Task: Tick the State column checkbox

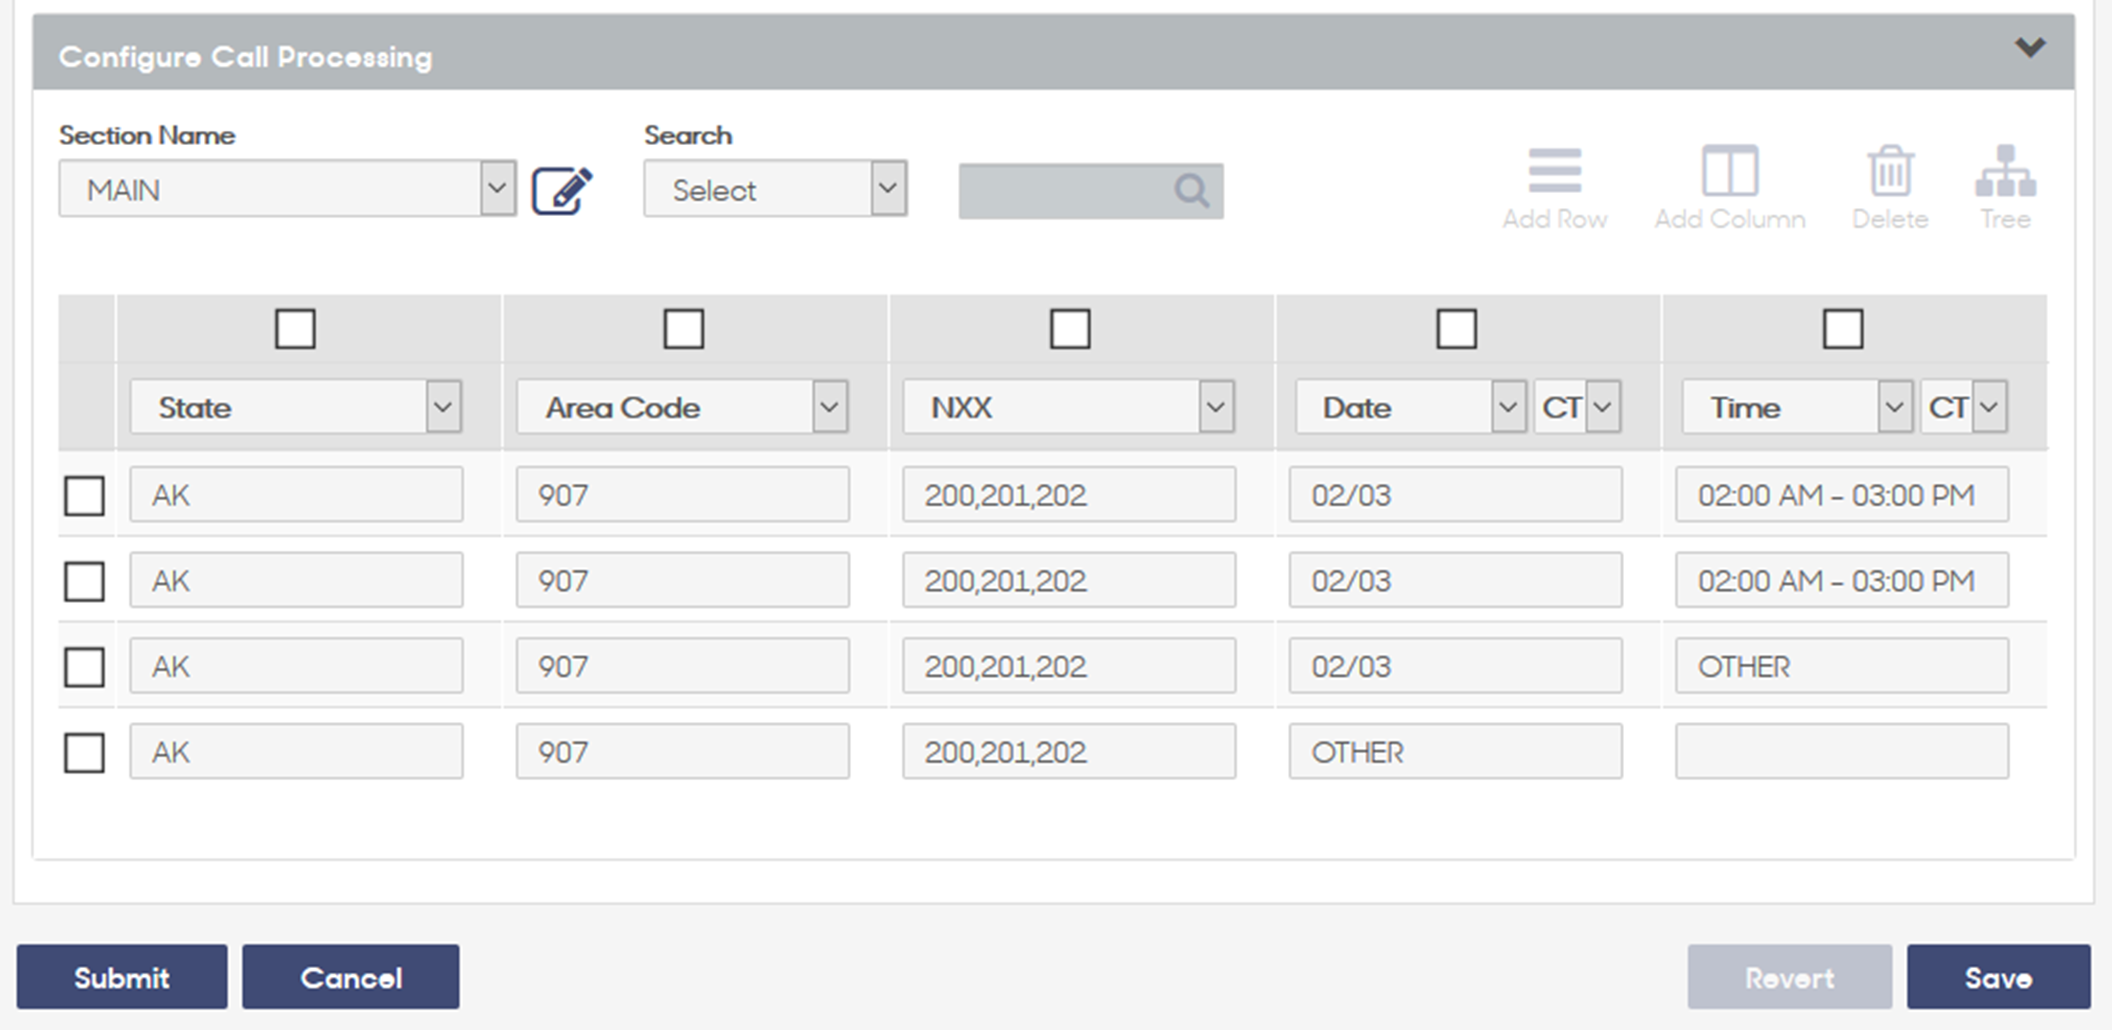Action: click(x=295, y=329)
